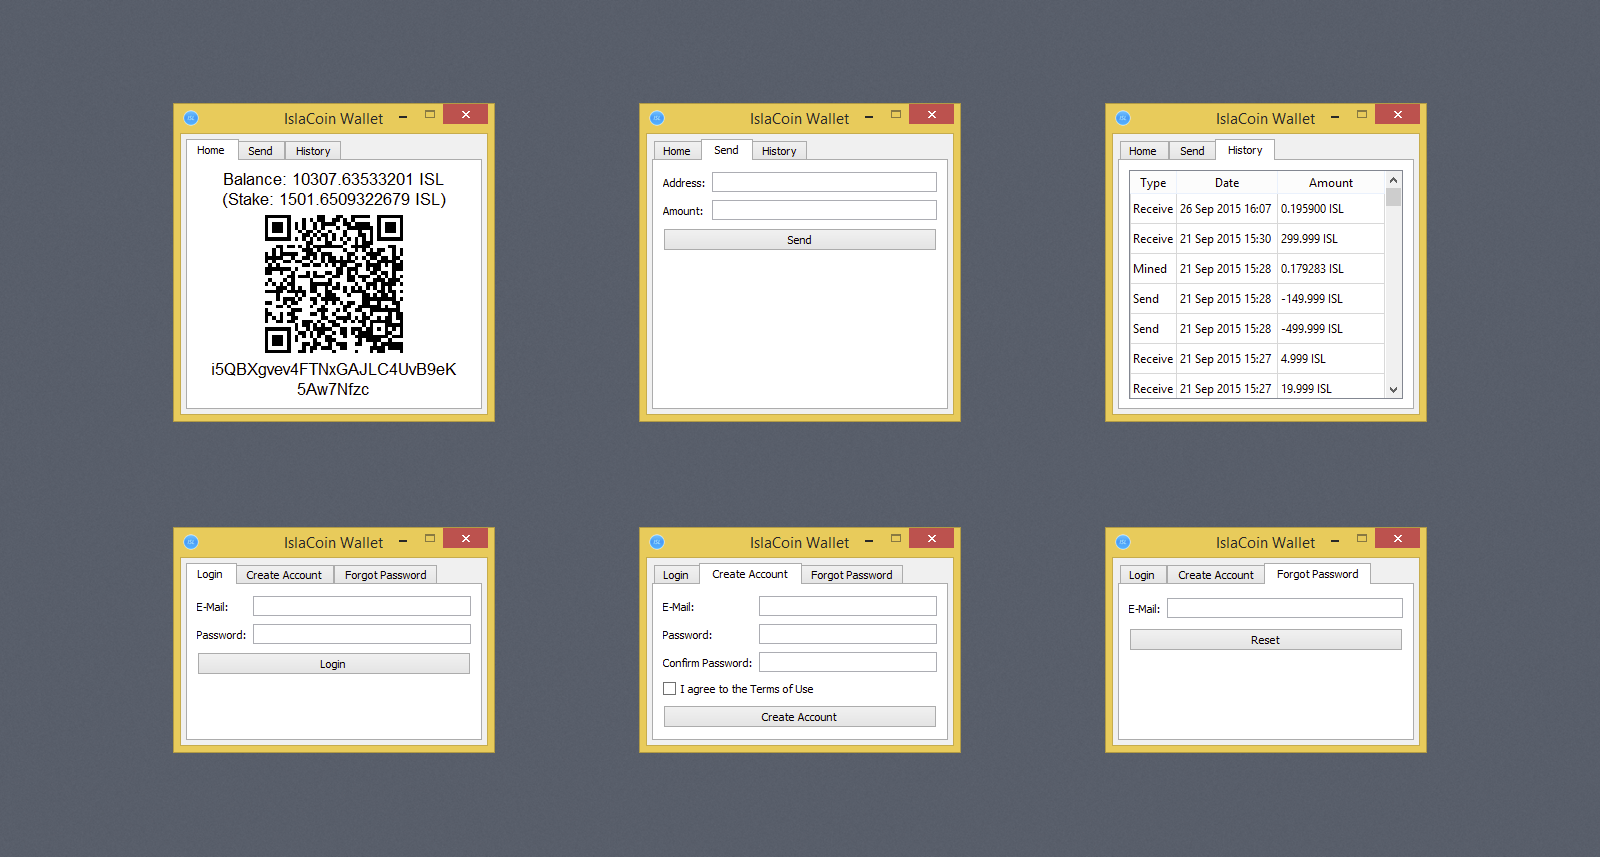Click the History table scrollbar thumb
1600x857 pixels.
(1393, 197)
